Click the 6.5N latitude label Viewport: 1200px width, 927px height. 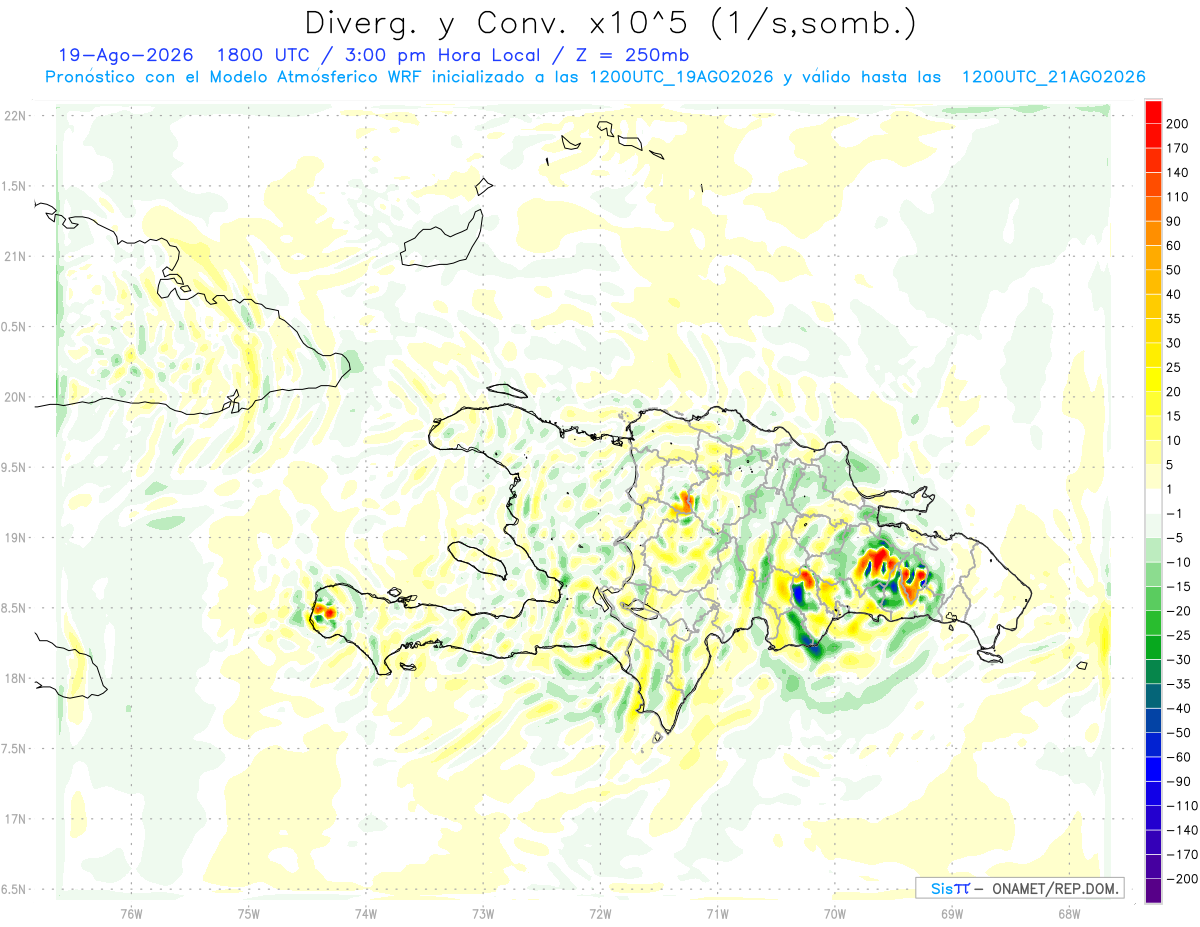click(14, 889)
